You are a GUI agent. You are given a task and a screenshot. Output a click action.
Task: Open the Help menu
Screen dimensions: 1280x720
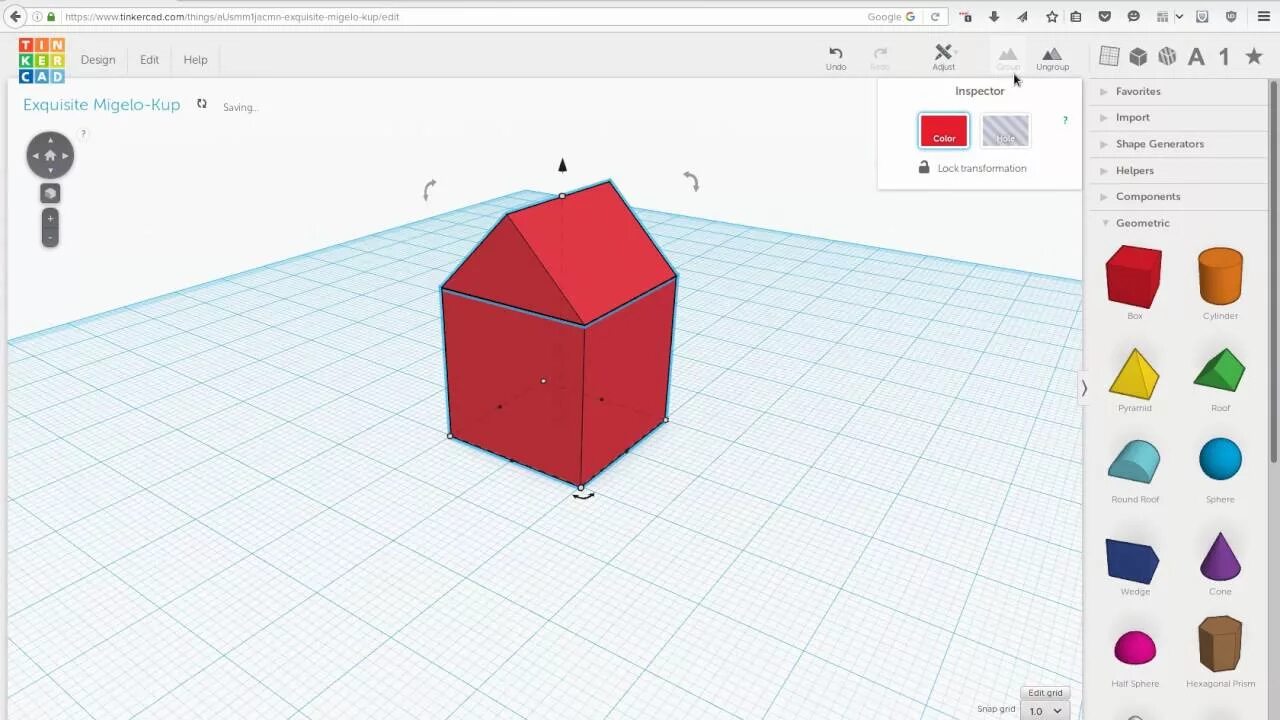coord(195,60)
